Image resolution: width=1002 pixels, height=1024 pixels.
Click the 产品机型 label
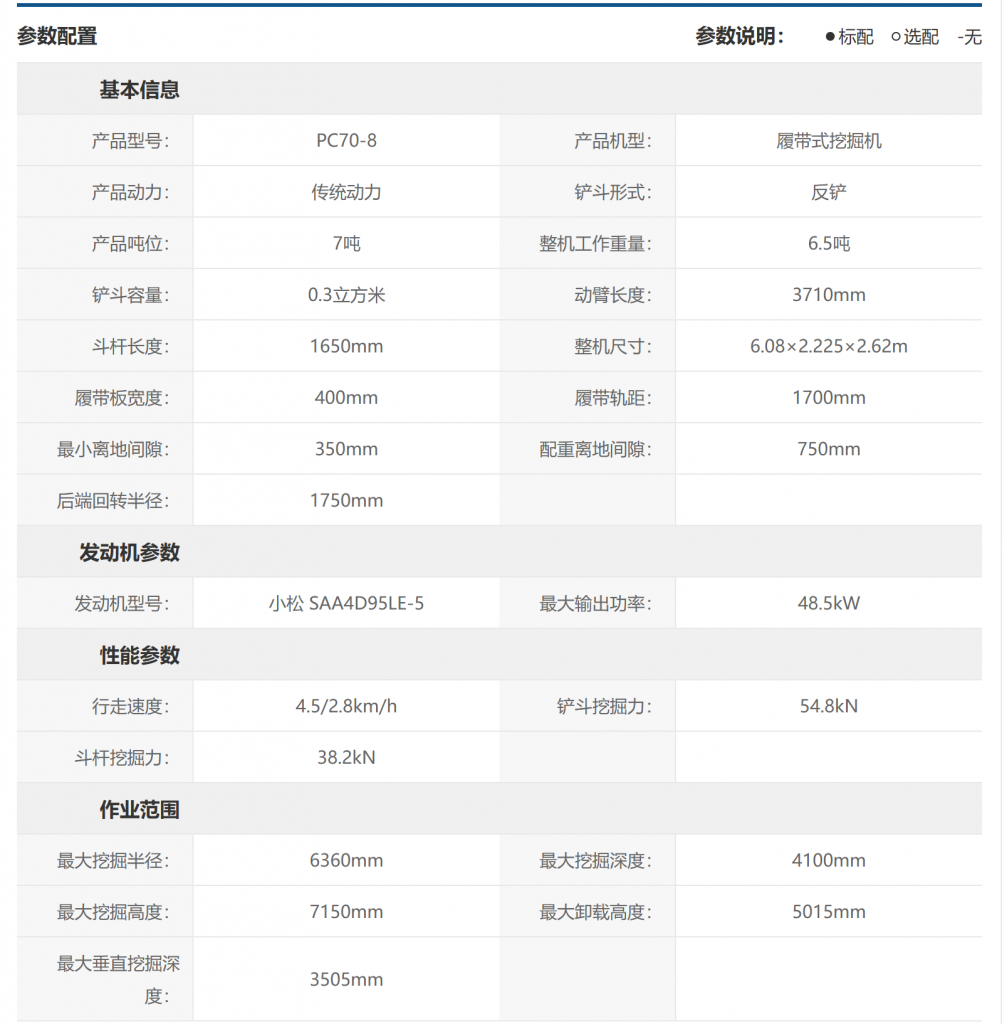point(613,140)
